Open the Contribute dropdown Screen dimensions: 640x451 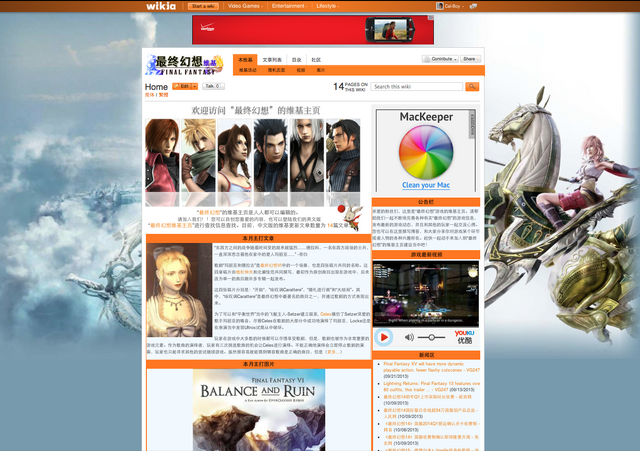coord(440,59)
